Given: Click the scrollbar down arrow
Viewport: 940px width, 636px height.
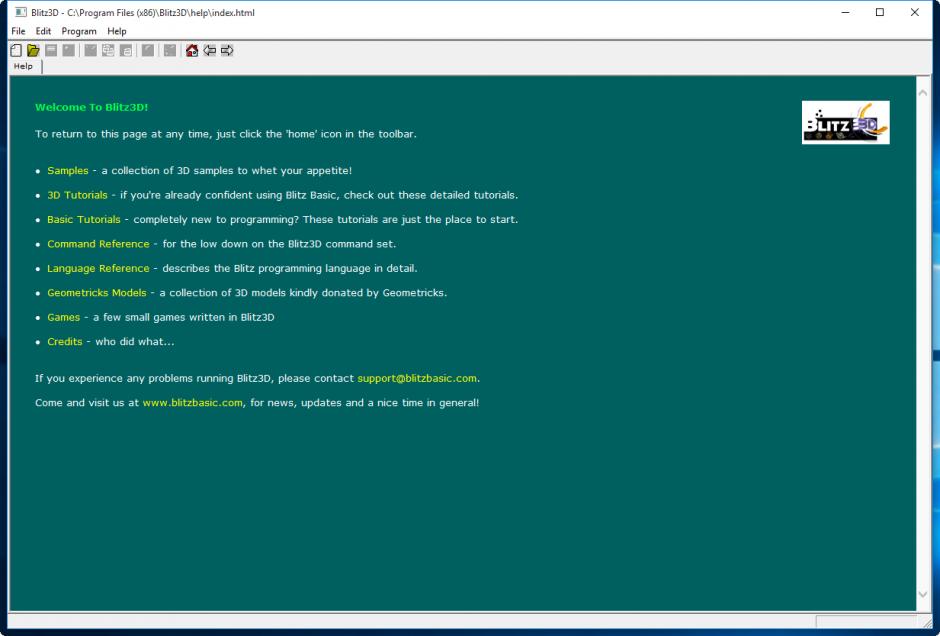Looking at the screenshot, I should coord(923,594).
